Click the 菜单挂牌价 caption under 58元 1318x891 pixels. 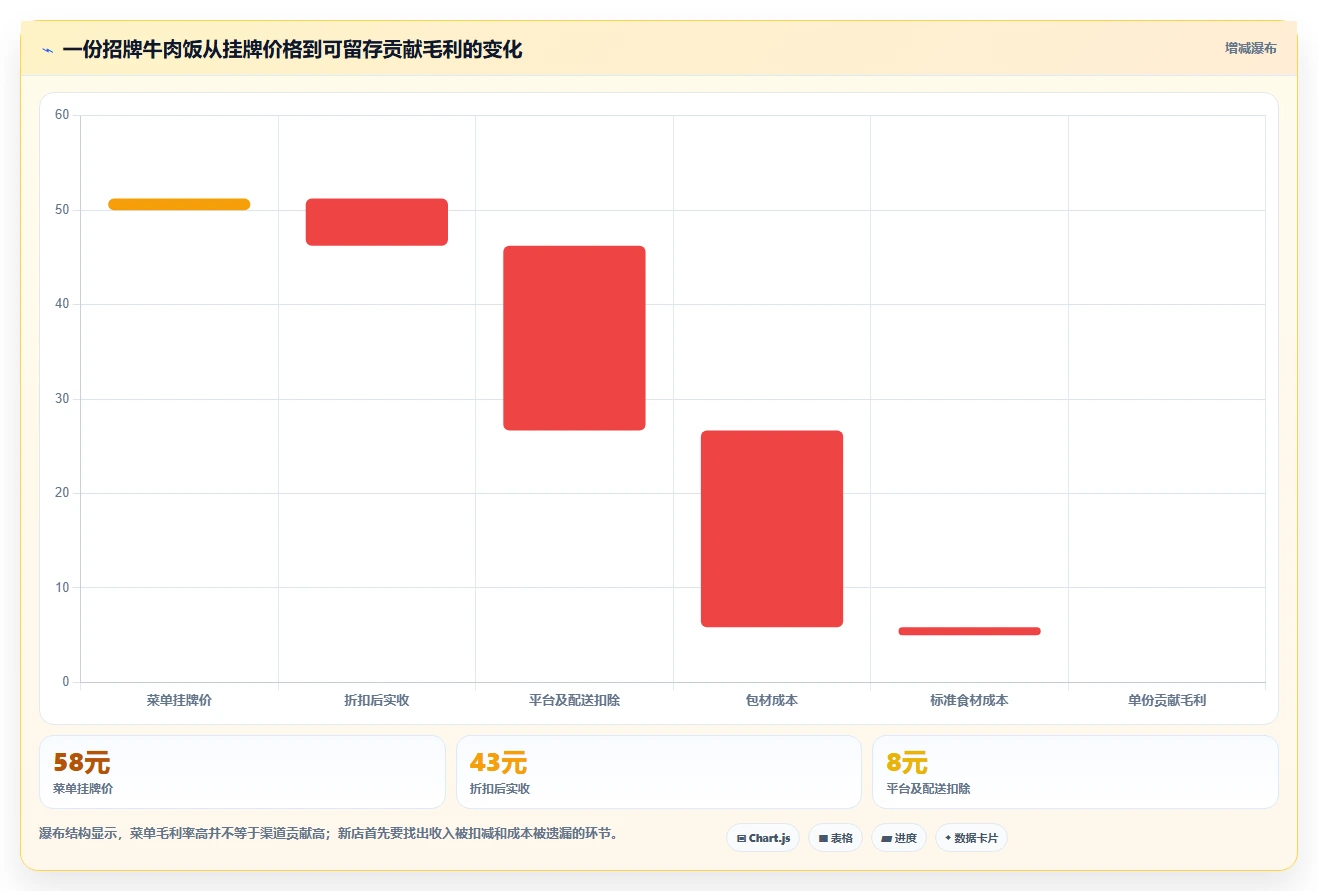[x=83, y=789]
